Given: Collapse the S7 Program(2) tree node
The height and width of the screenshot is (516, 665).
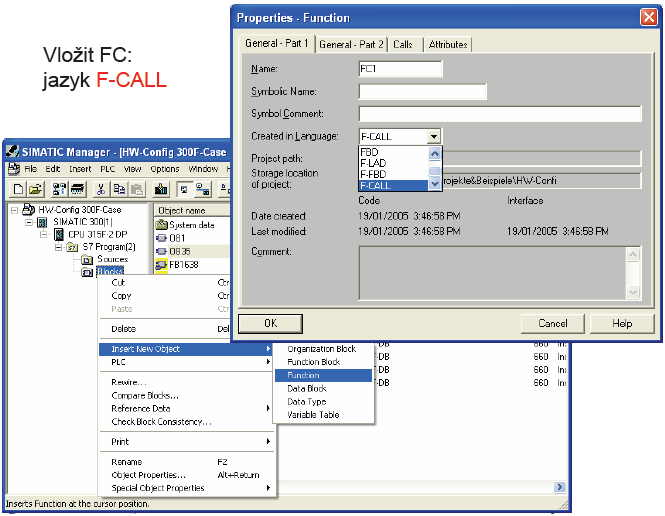Looking at the screenshot, I should (x=58, y=247).
